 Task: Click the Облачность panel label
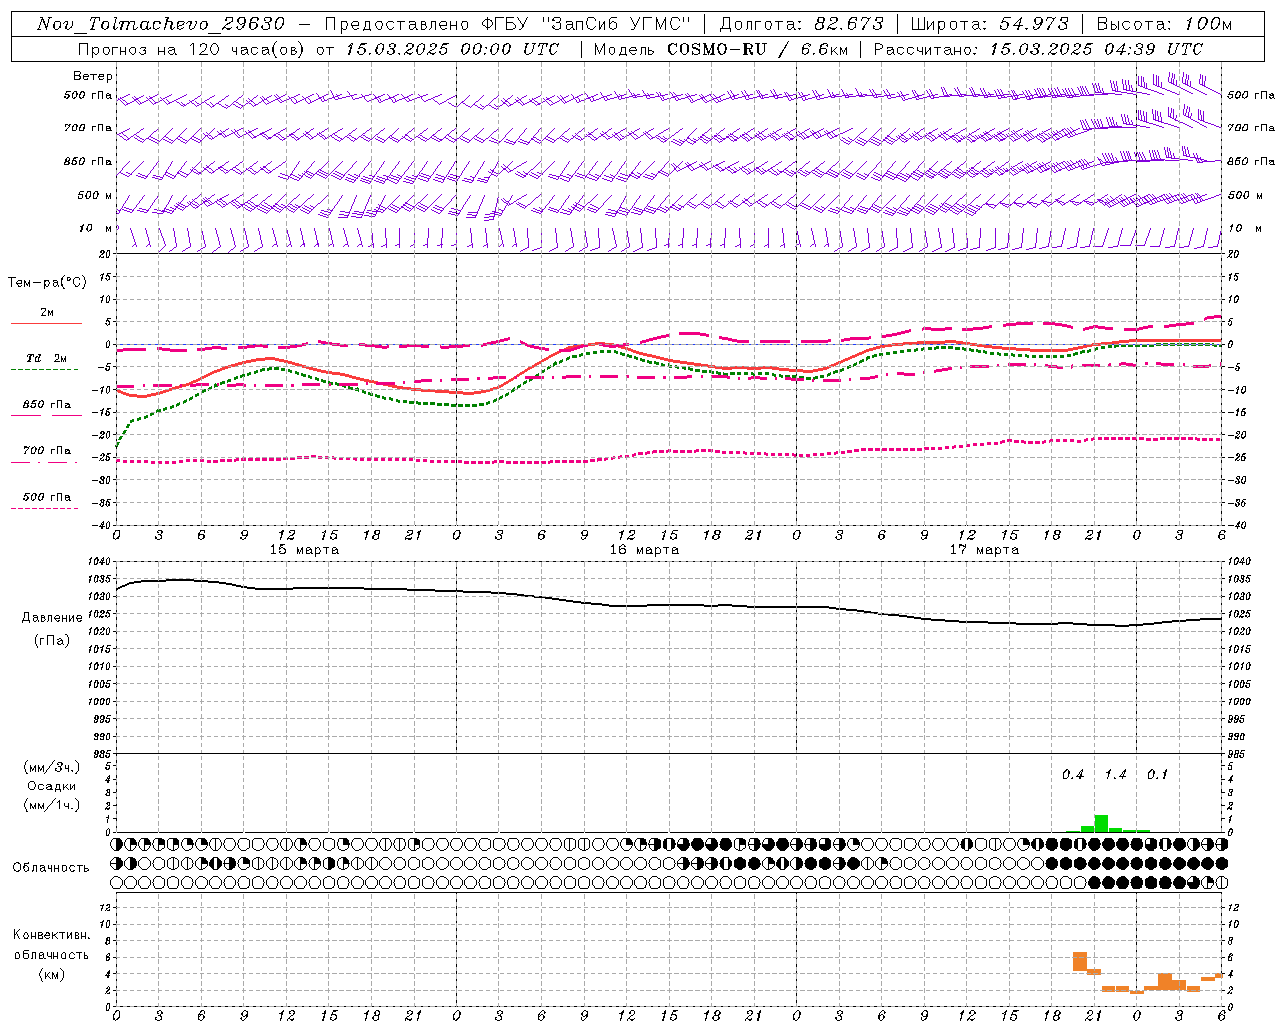[x=51, y=867]
